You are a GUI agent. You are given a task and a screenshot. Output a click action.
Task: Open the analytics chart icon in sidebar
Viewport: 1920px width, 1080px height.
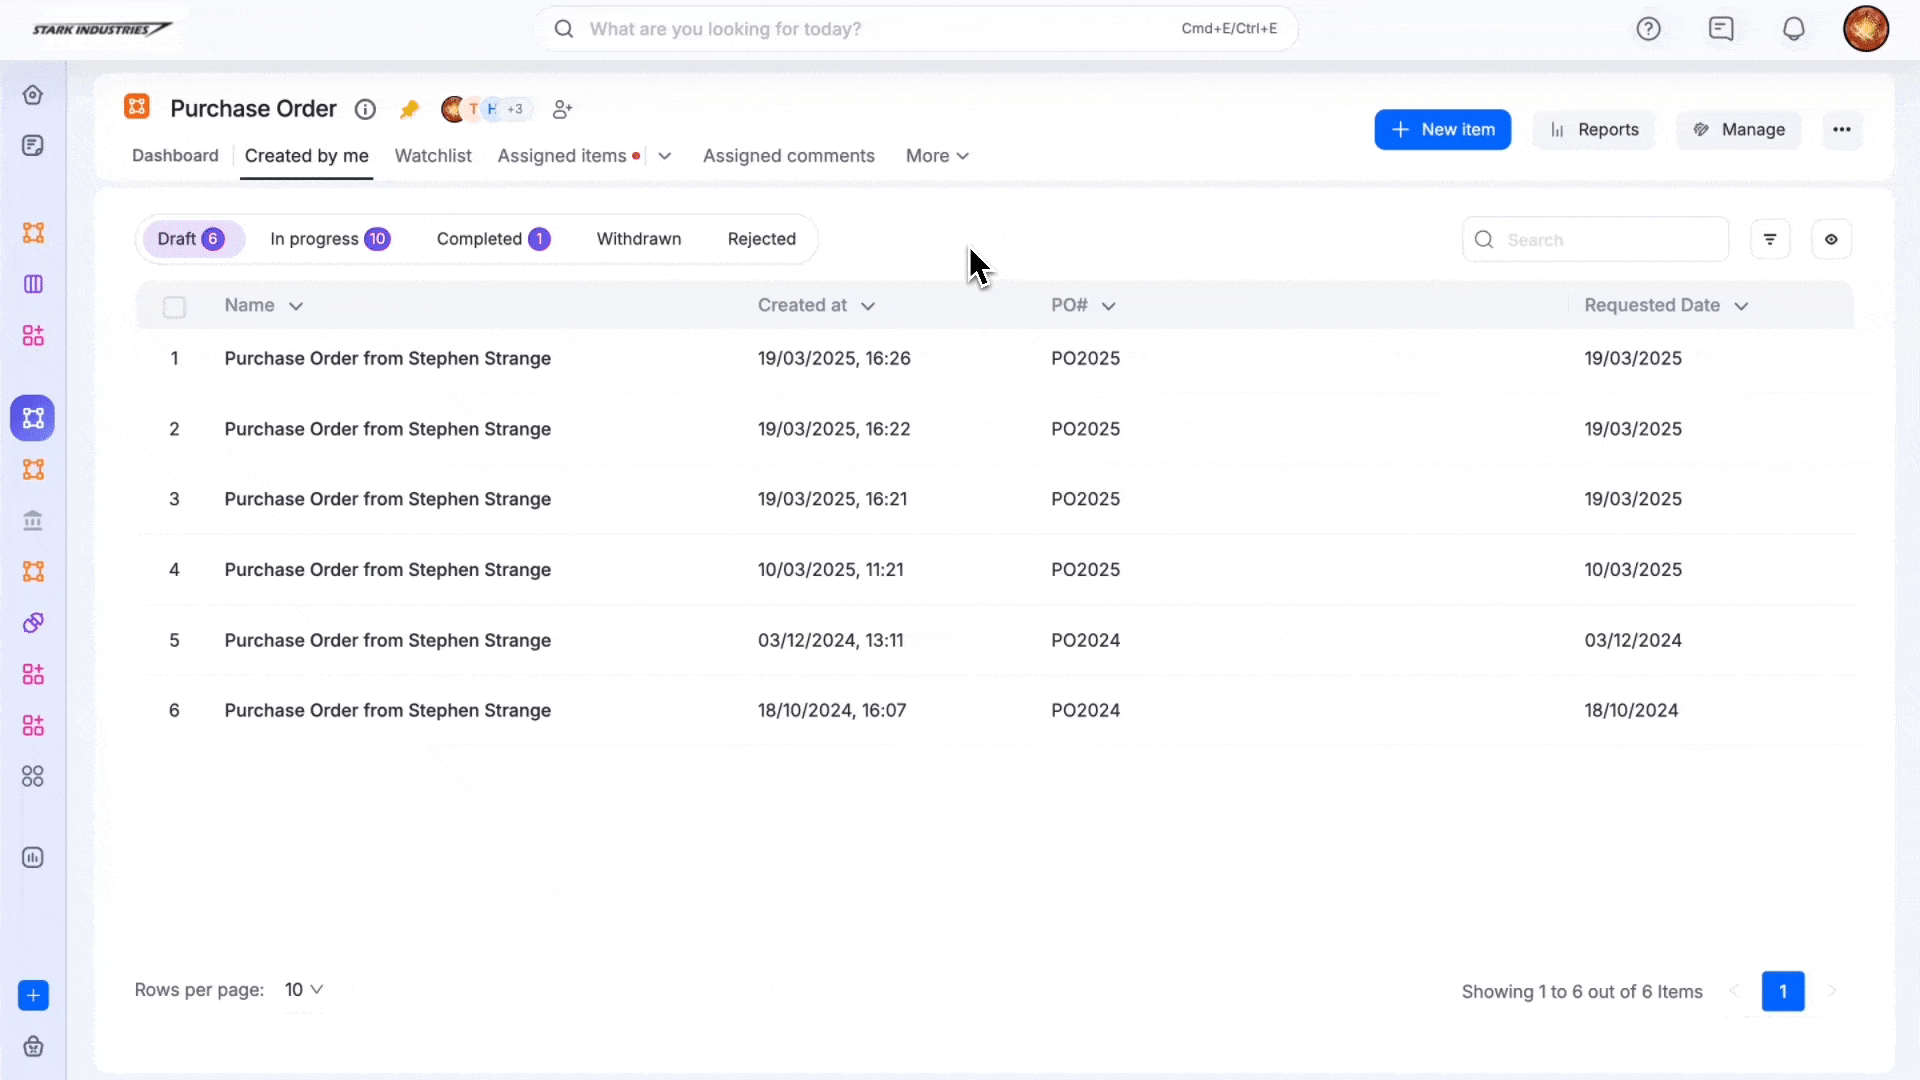[x=33, y=858]
